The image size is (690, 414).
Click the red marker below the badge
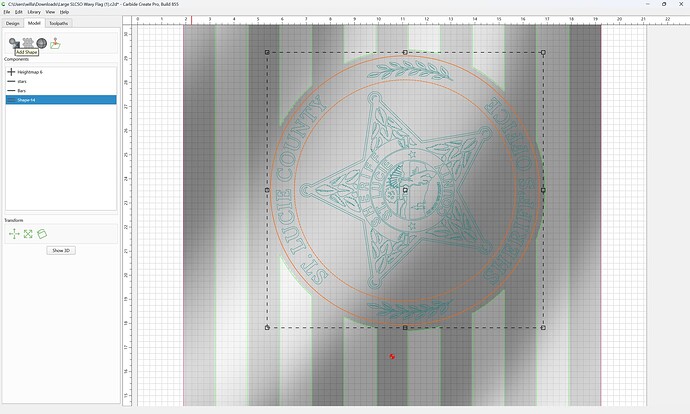tap(392, 357)
